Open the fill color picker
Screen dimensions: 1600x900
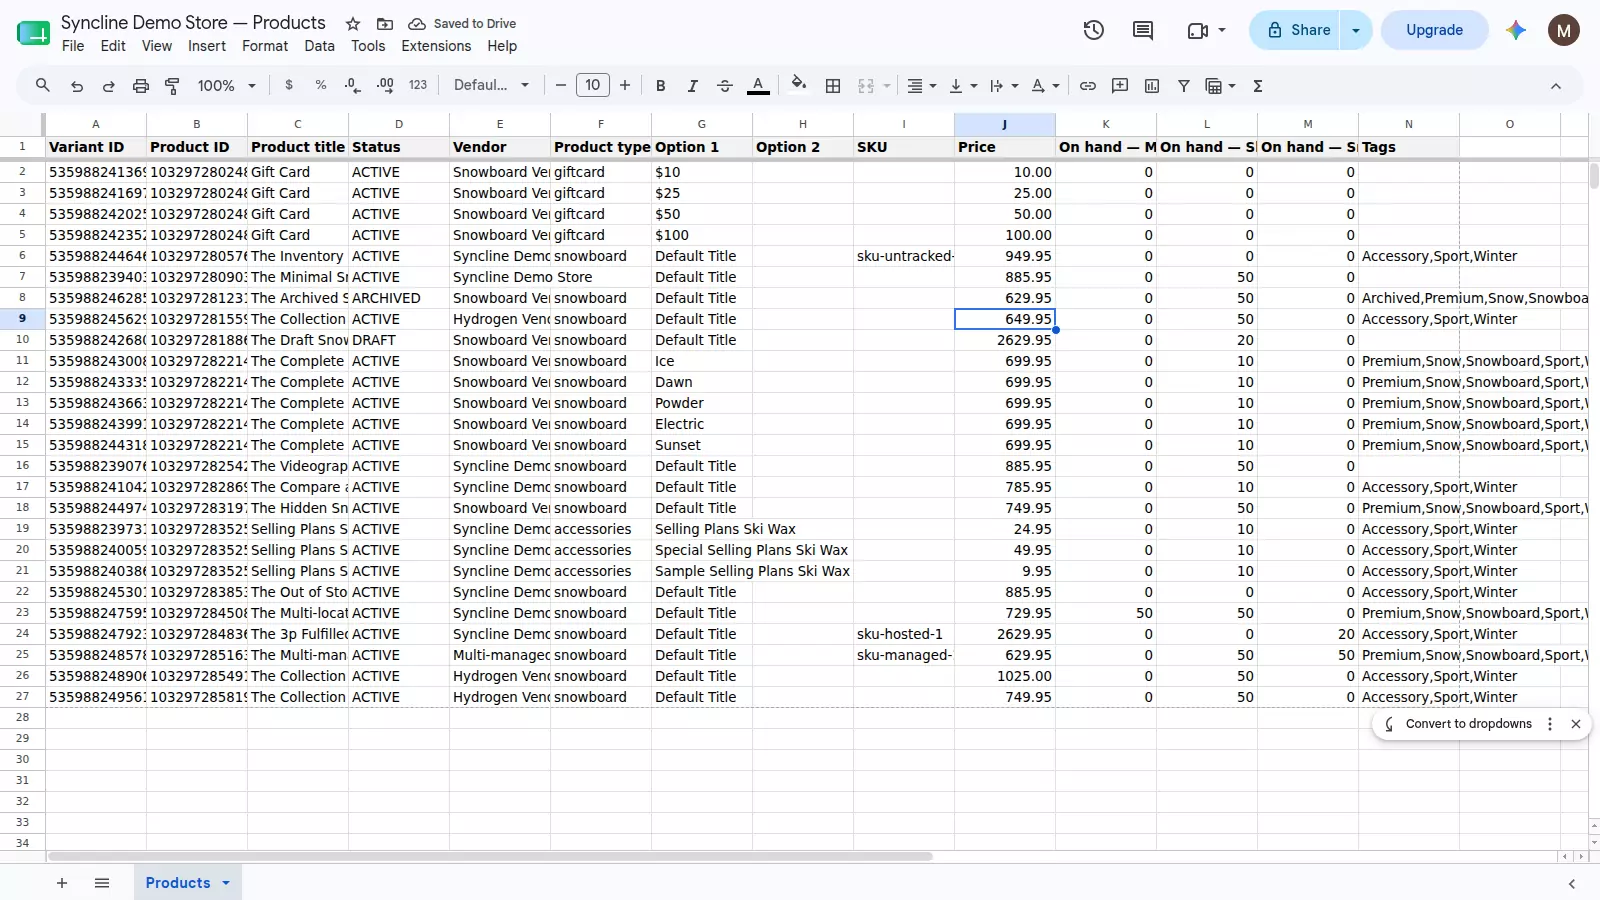[x=798, y=85]
